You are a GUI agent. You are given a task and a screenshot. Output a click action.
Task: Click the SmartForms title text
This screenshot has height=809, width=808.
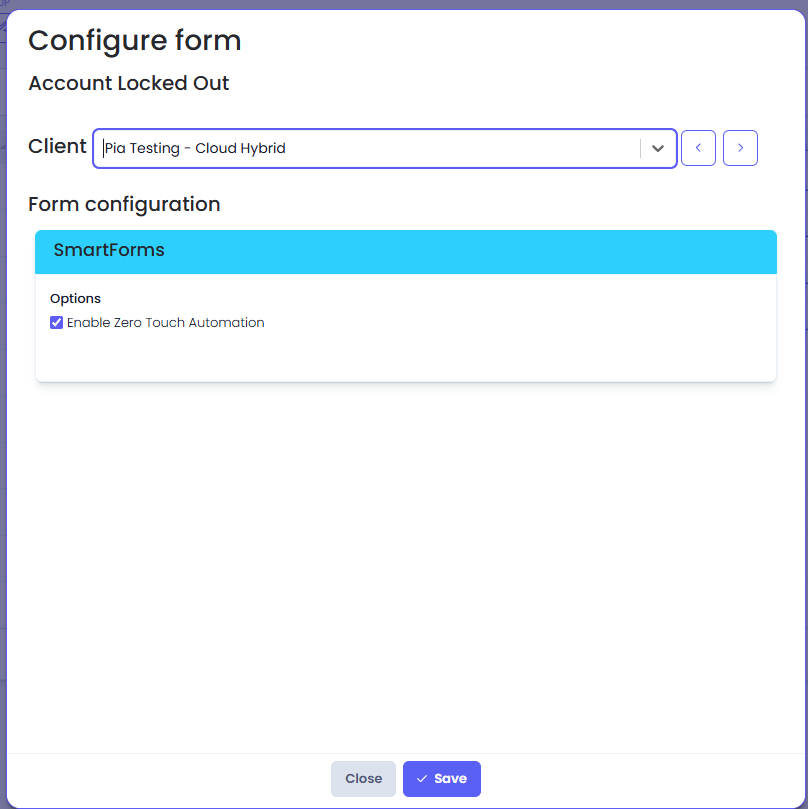coord(109,250)
